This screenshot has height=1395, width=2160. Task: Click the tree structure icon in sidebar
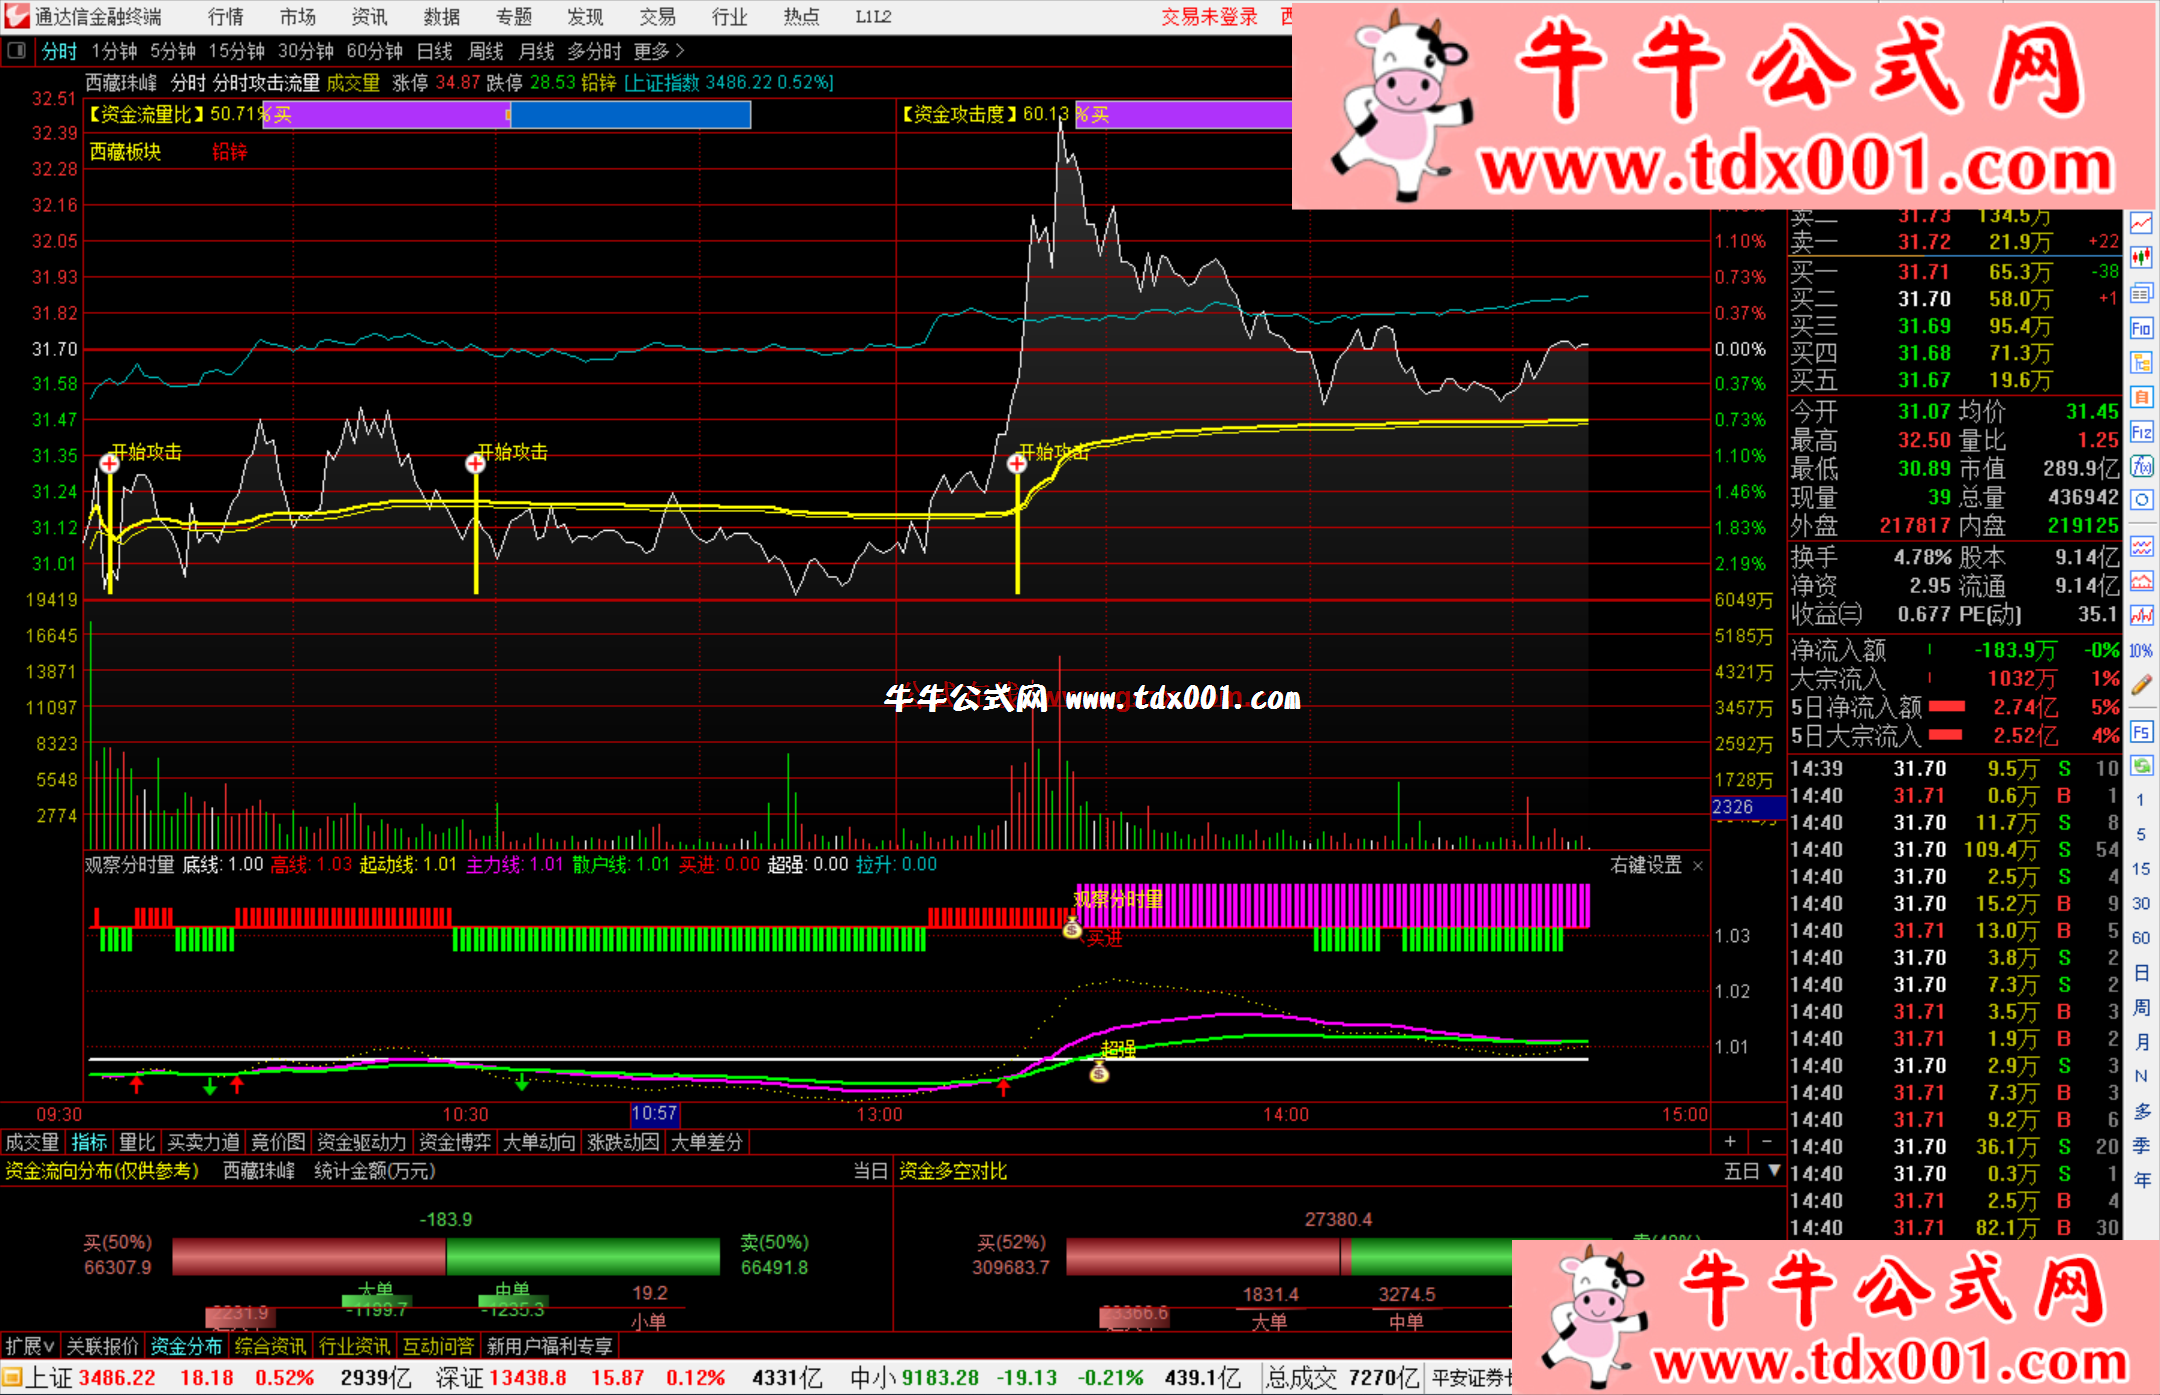[x=2141, y=362]
